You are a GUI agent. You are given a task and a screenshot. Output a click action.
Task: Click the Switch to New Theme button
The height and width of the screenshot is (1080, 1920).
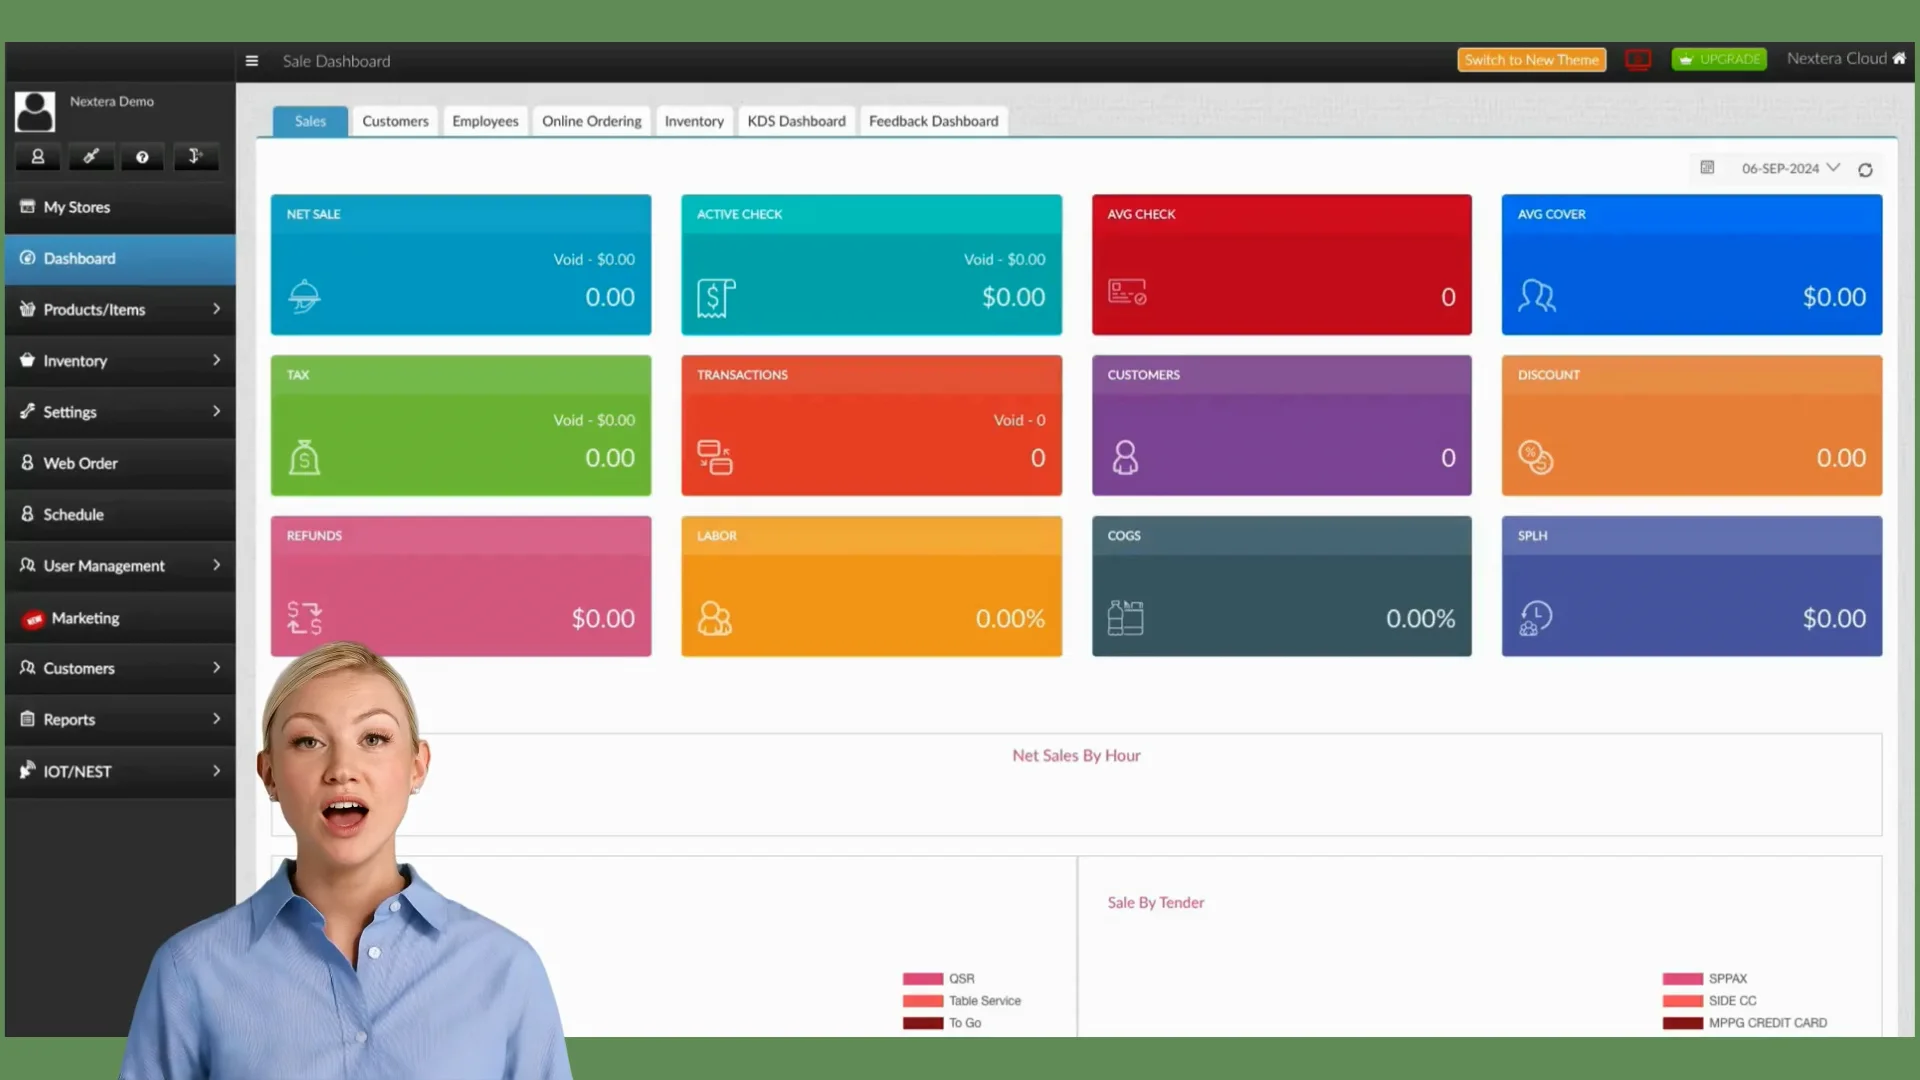coord(1531,60)
